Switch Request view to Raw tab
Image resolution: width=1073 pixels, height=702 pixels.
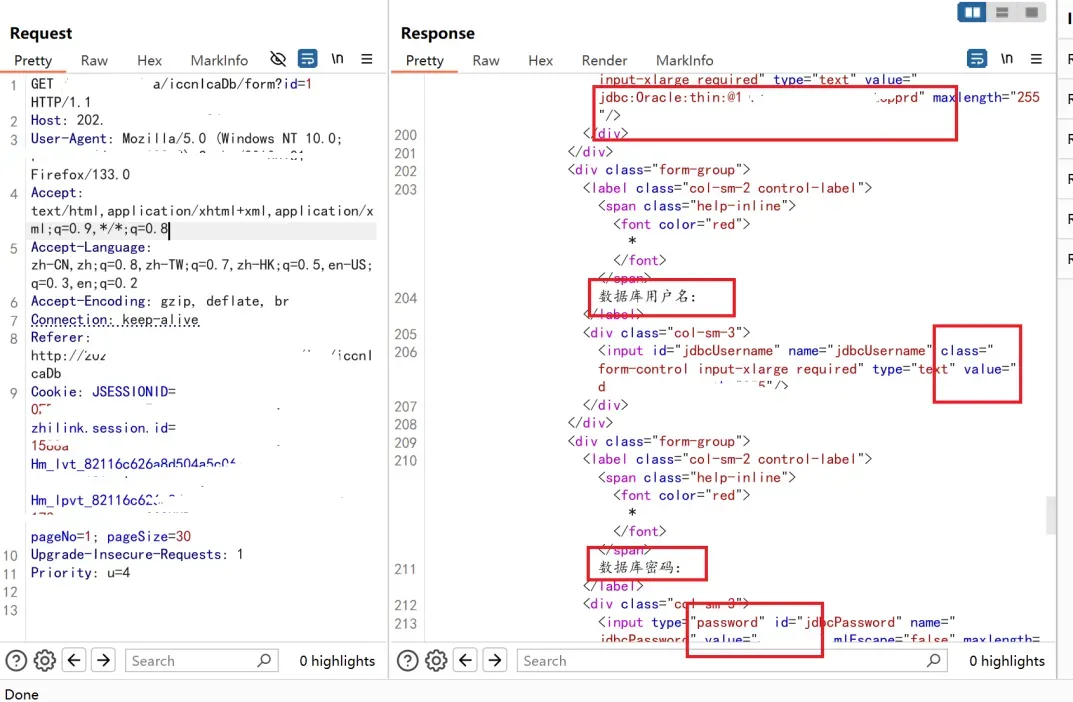point(94,60)
